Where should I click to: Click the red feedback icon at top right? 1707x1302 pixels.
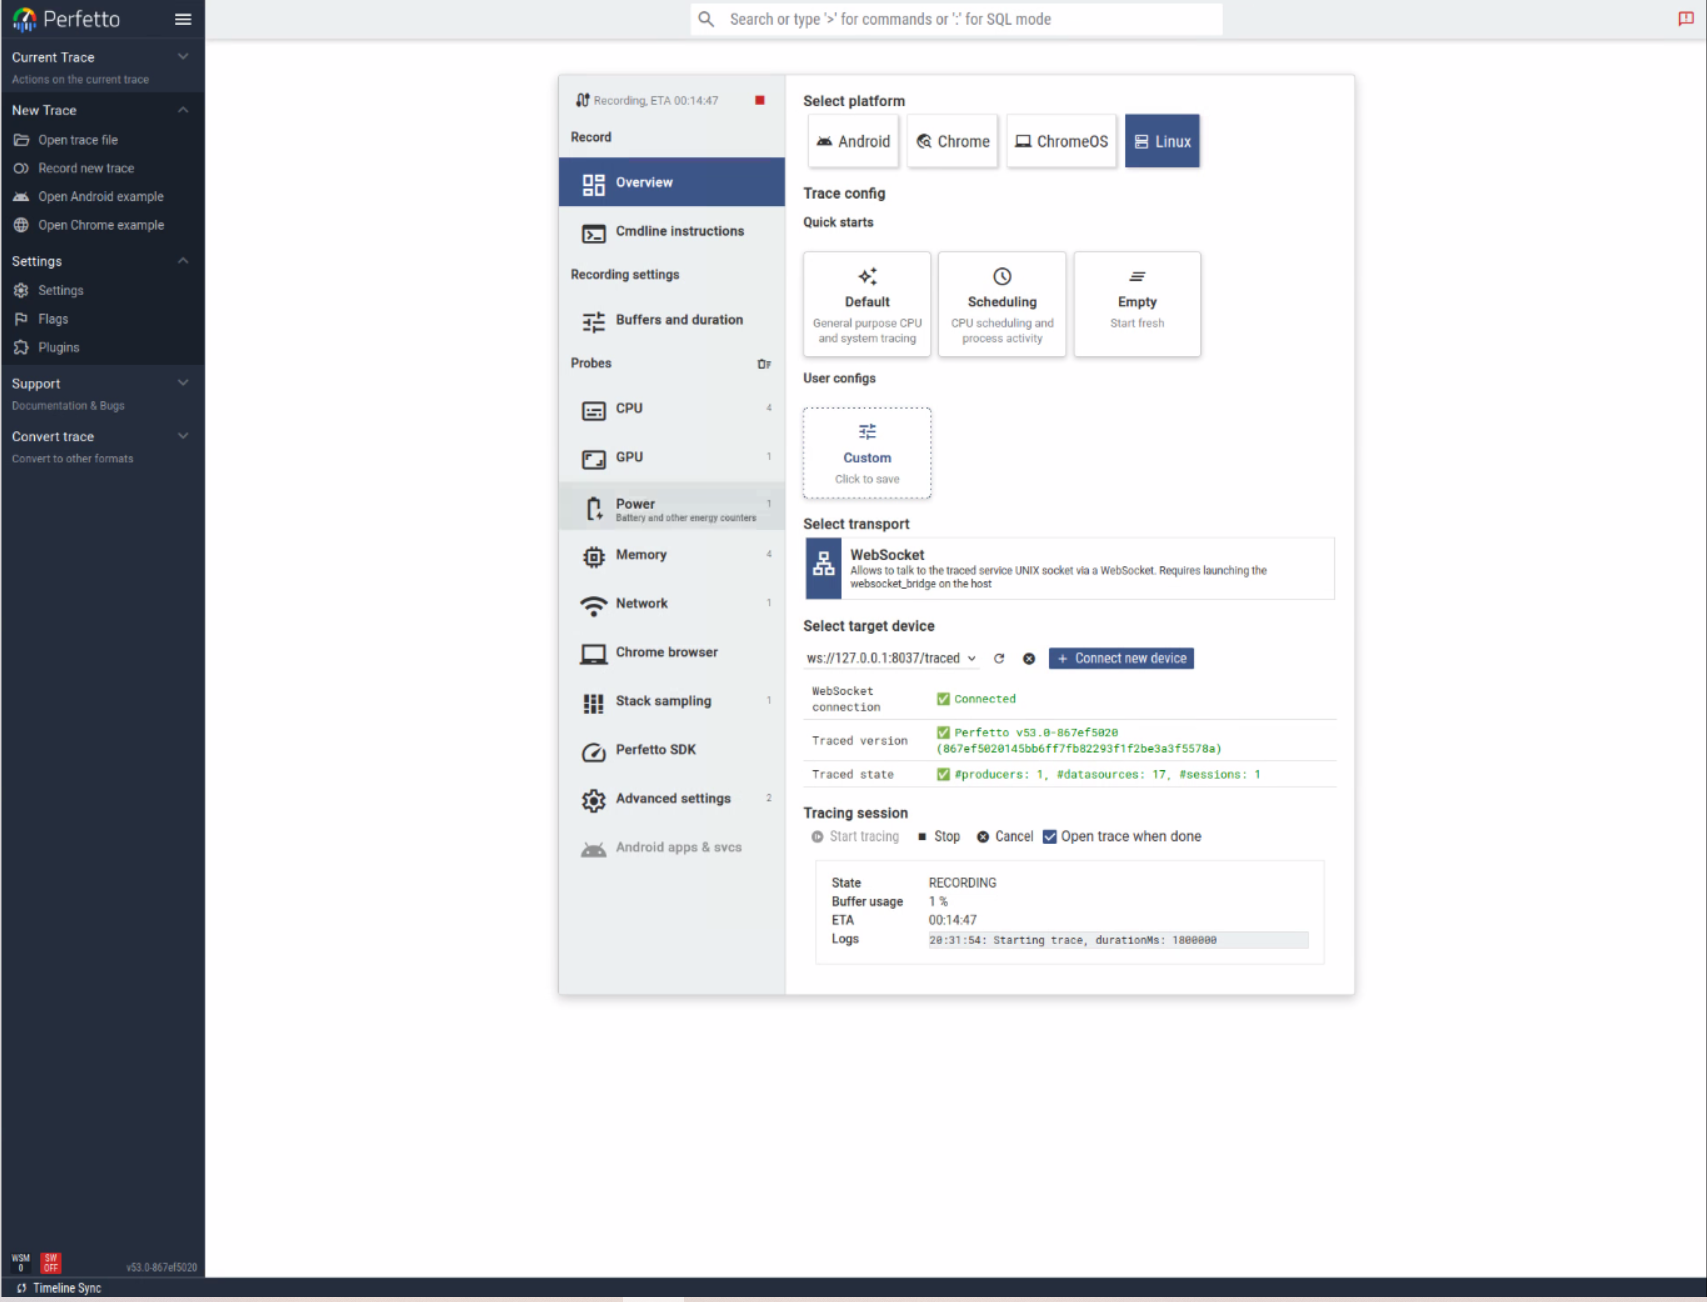tap(1686, 19)
